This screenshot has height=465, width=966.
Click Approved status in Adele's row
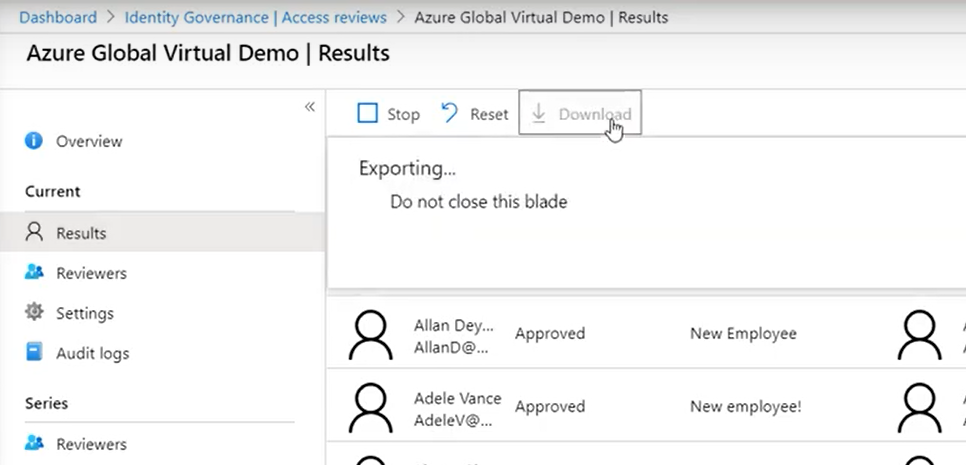tap(550, 406)
